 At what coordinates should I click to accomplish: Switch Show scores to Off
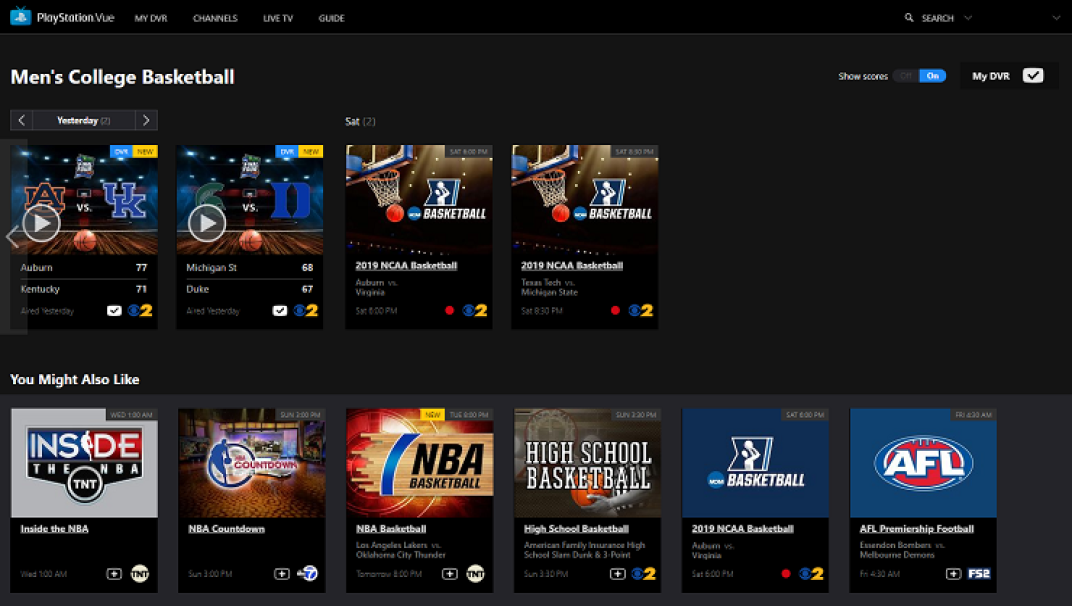pos(906,76)
